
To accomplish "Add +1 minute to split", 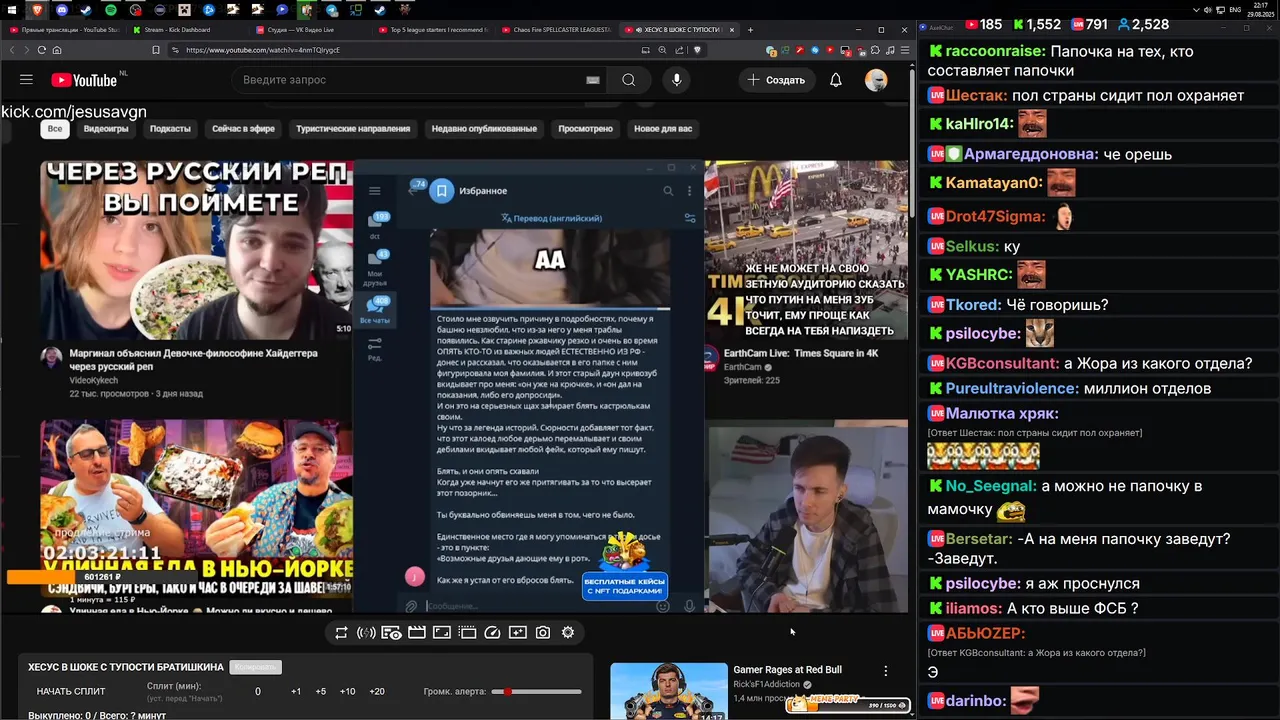I will tap(296, 692).
